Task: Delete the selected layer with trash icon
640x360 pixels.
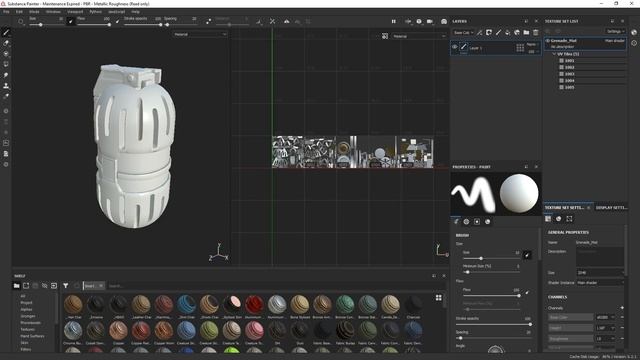Action: [x=536, y=32]
